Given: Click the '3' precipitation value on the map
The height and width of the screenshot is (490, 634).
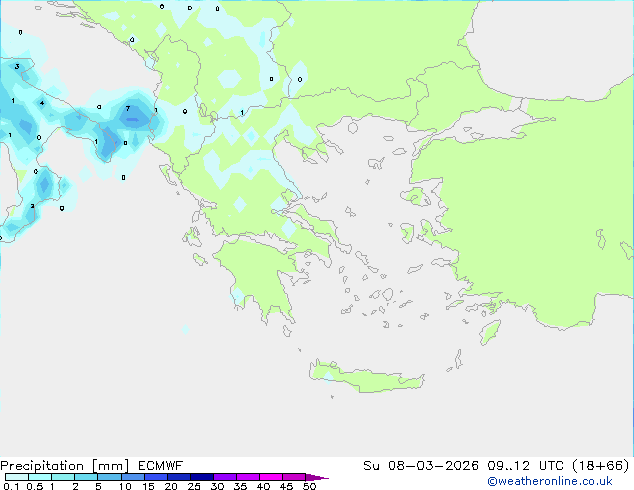Looking at the screenshot, I should [17, 66].
